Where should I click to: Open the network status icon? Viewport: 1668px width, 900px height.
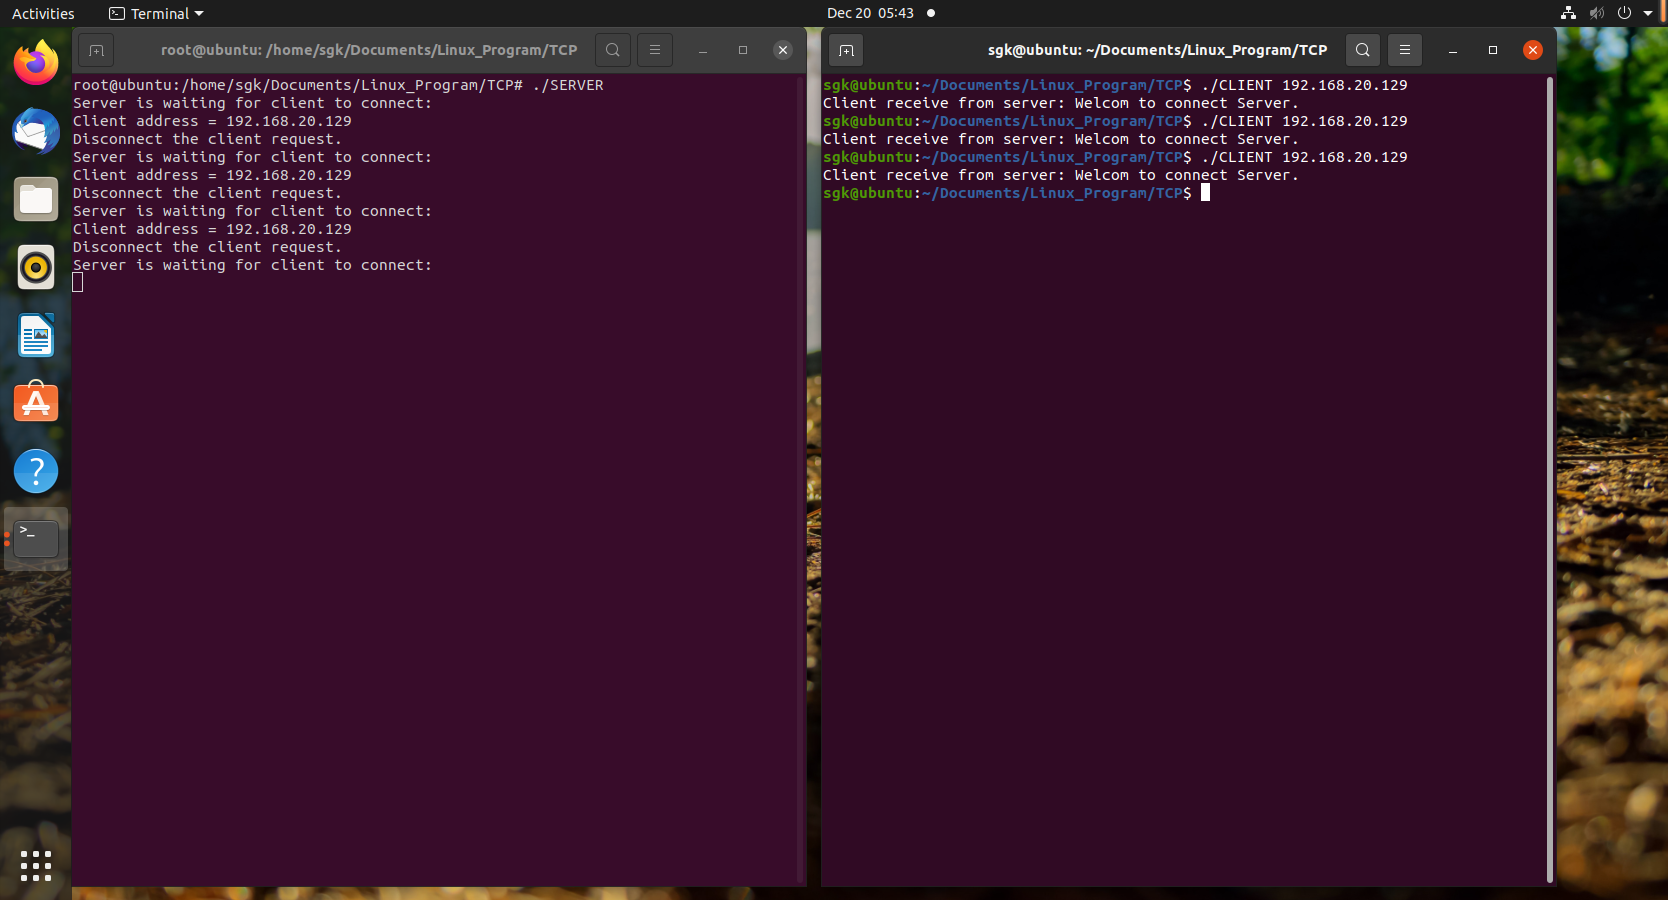coord(1568,13)
